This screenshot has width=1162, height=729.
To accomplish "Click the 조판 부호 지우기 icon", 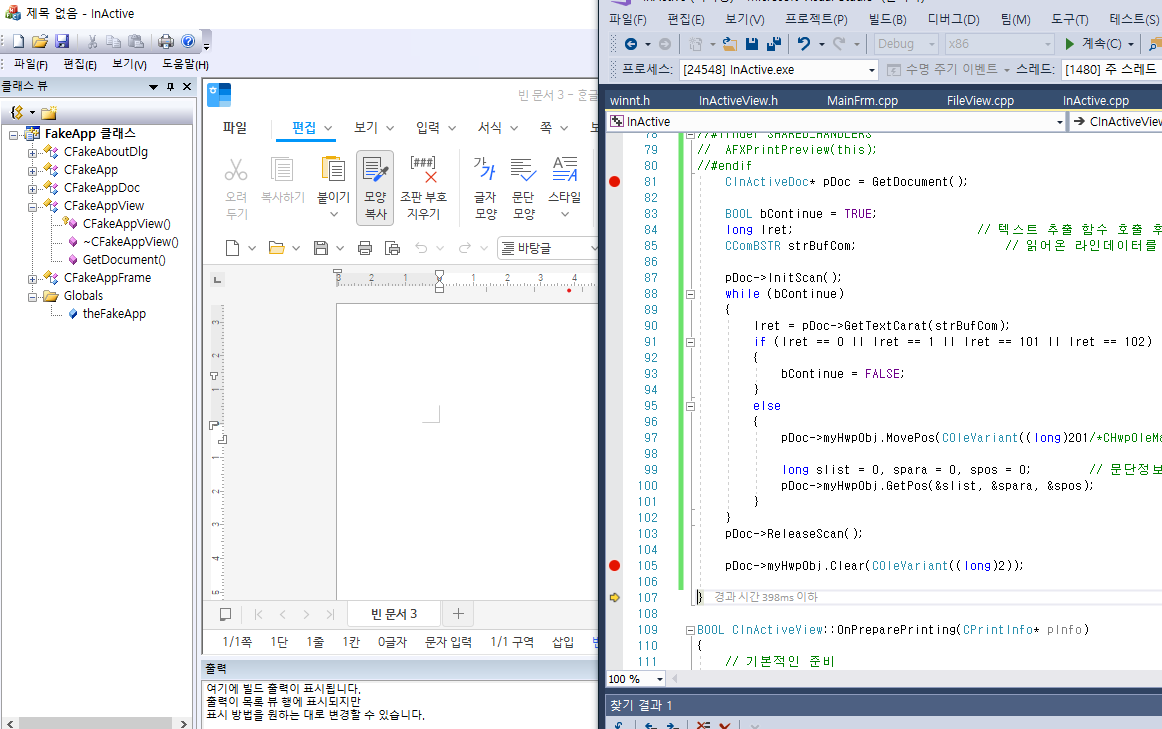I will (423, 171).
